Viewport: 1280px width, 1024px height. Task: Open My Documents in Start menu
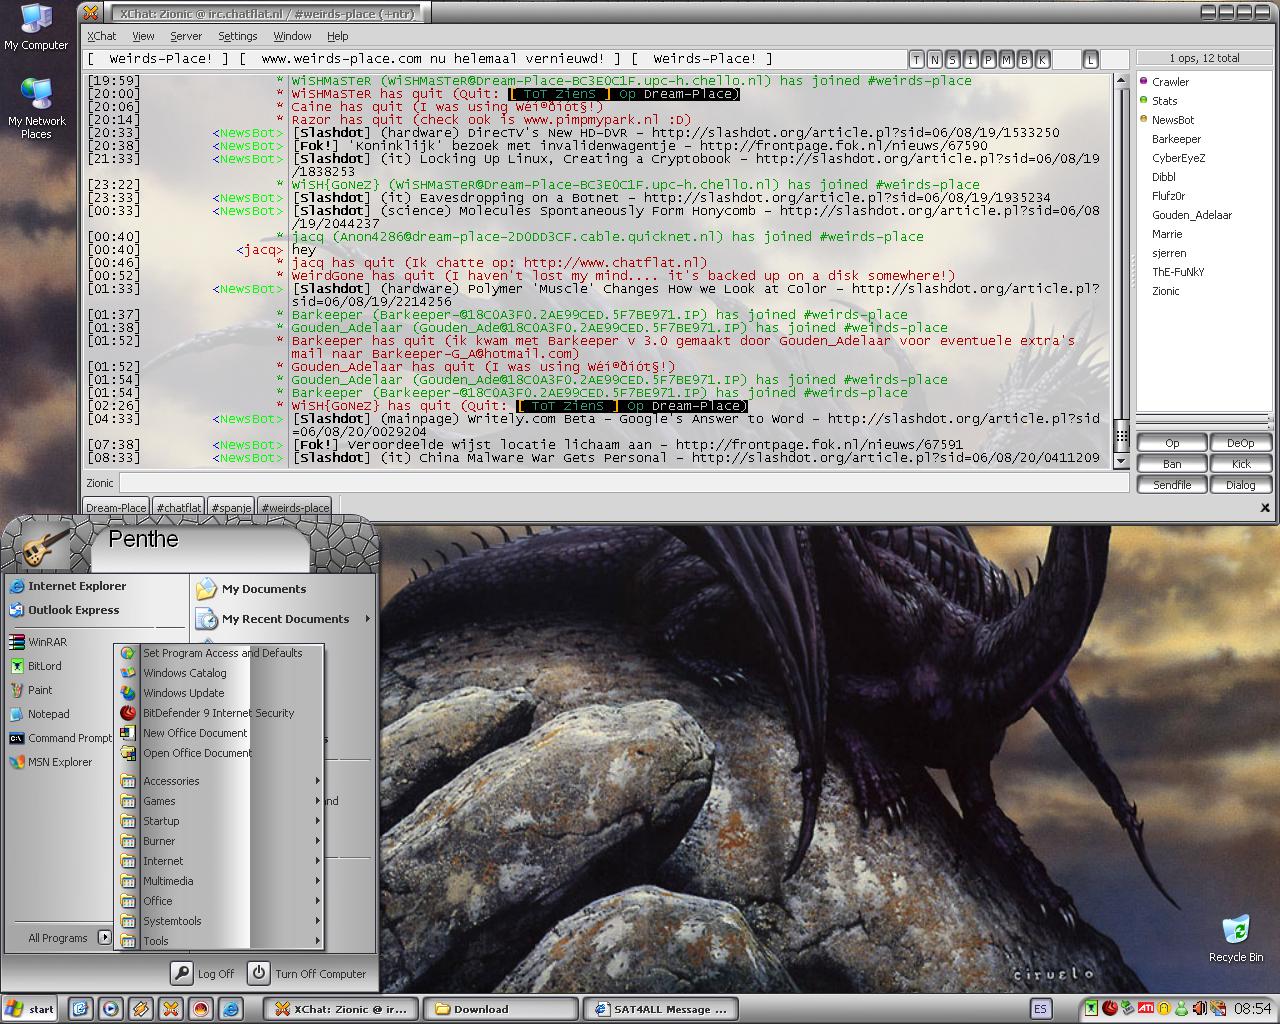point(252,589)
